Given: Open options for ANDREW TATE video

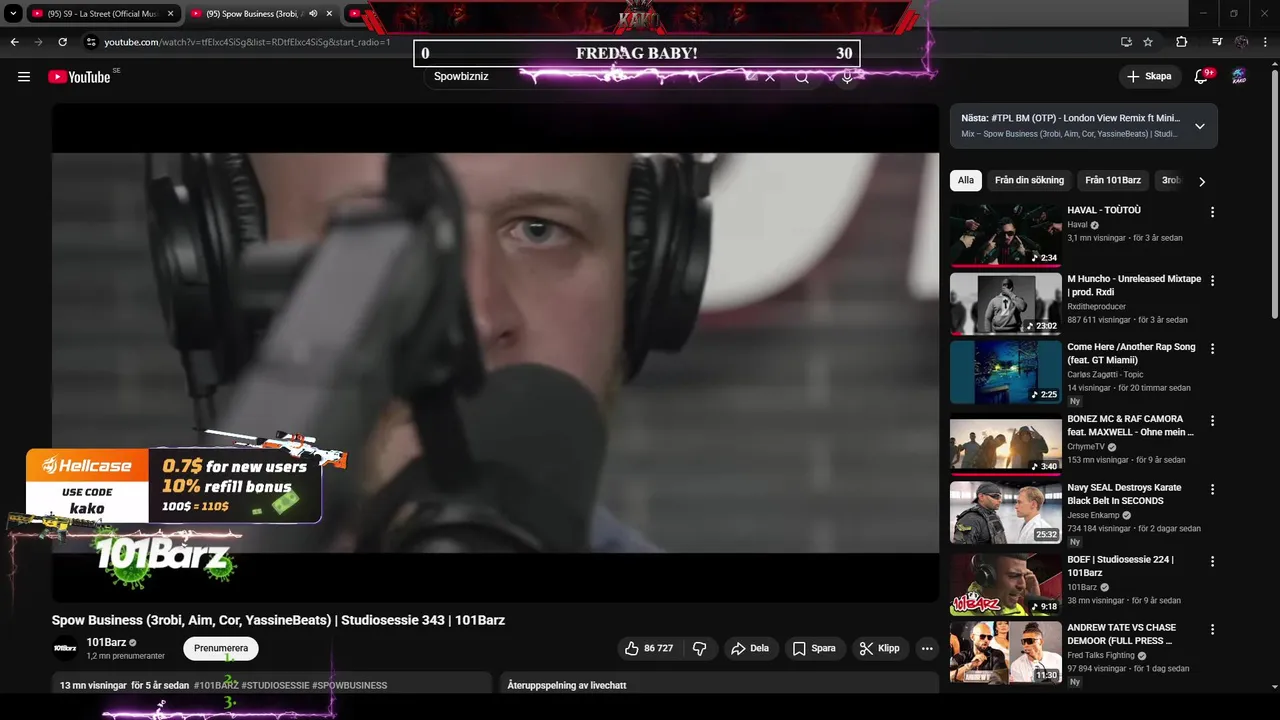Looking at the screenshot, I should coord(1212,630).
